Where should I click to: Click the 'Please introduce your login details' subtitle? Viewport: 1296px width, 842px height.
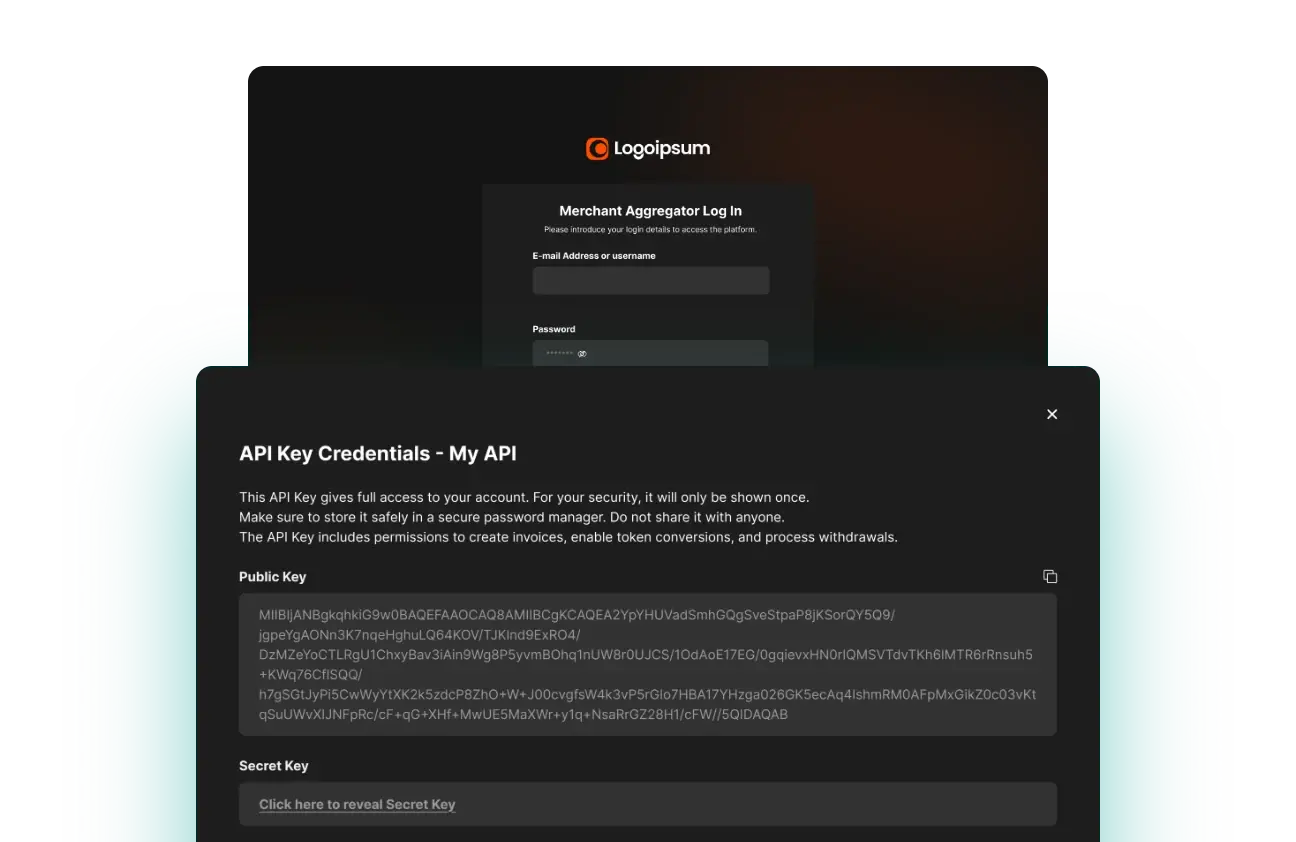click(x=651, y=230)
